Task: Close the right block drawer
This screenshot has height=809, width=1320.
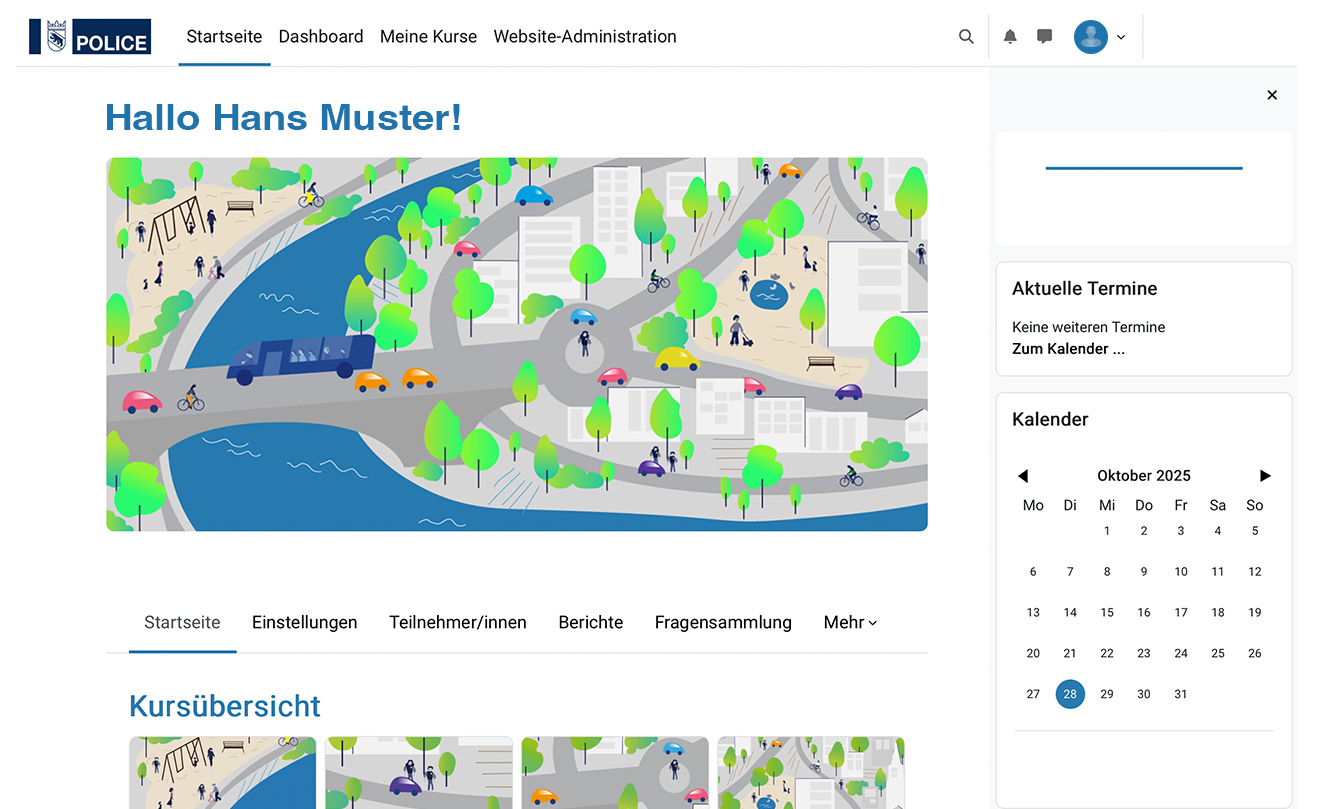Action: [x=1272, y=95]
